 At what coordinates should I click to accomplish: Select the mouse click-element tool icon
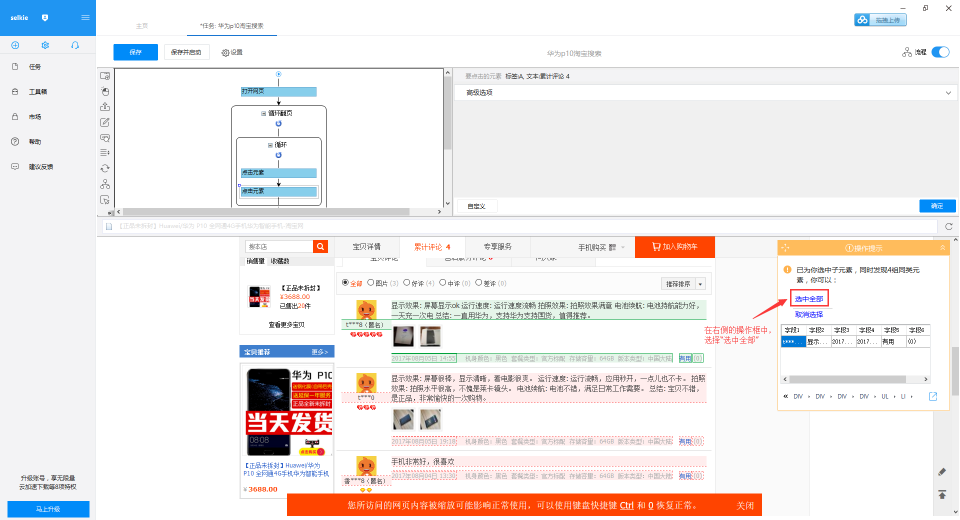click(x=105, y=91)
